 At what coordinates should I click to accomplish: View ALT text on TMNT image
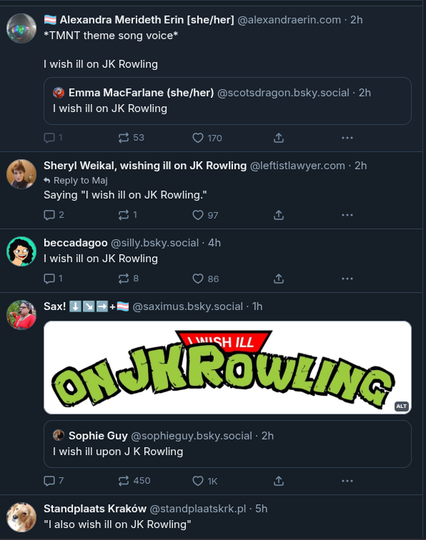click(401, 406)
